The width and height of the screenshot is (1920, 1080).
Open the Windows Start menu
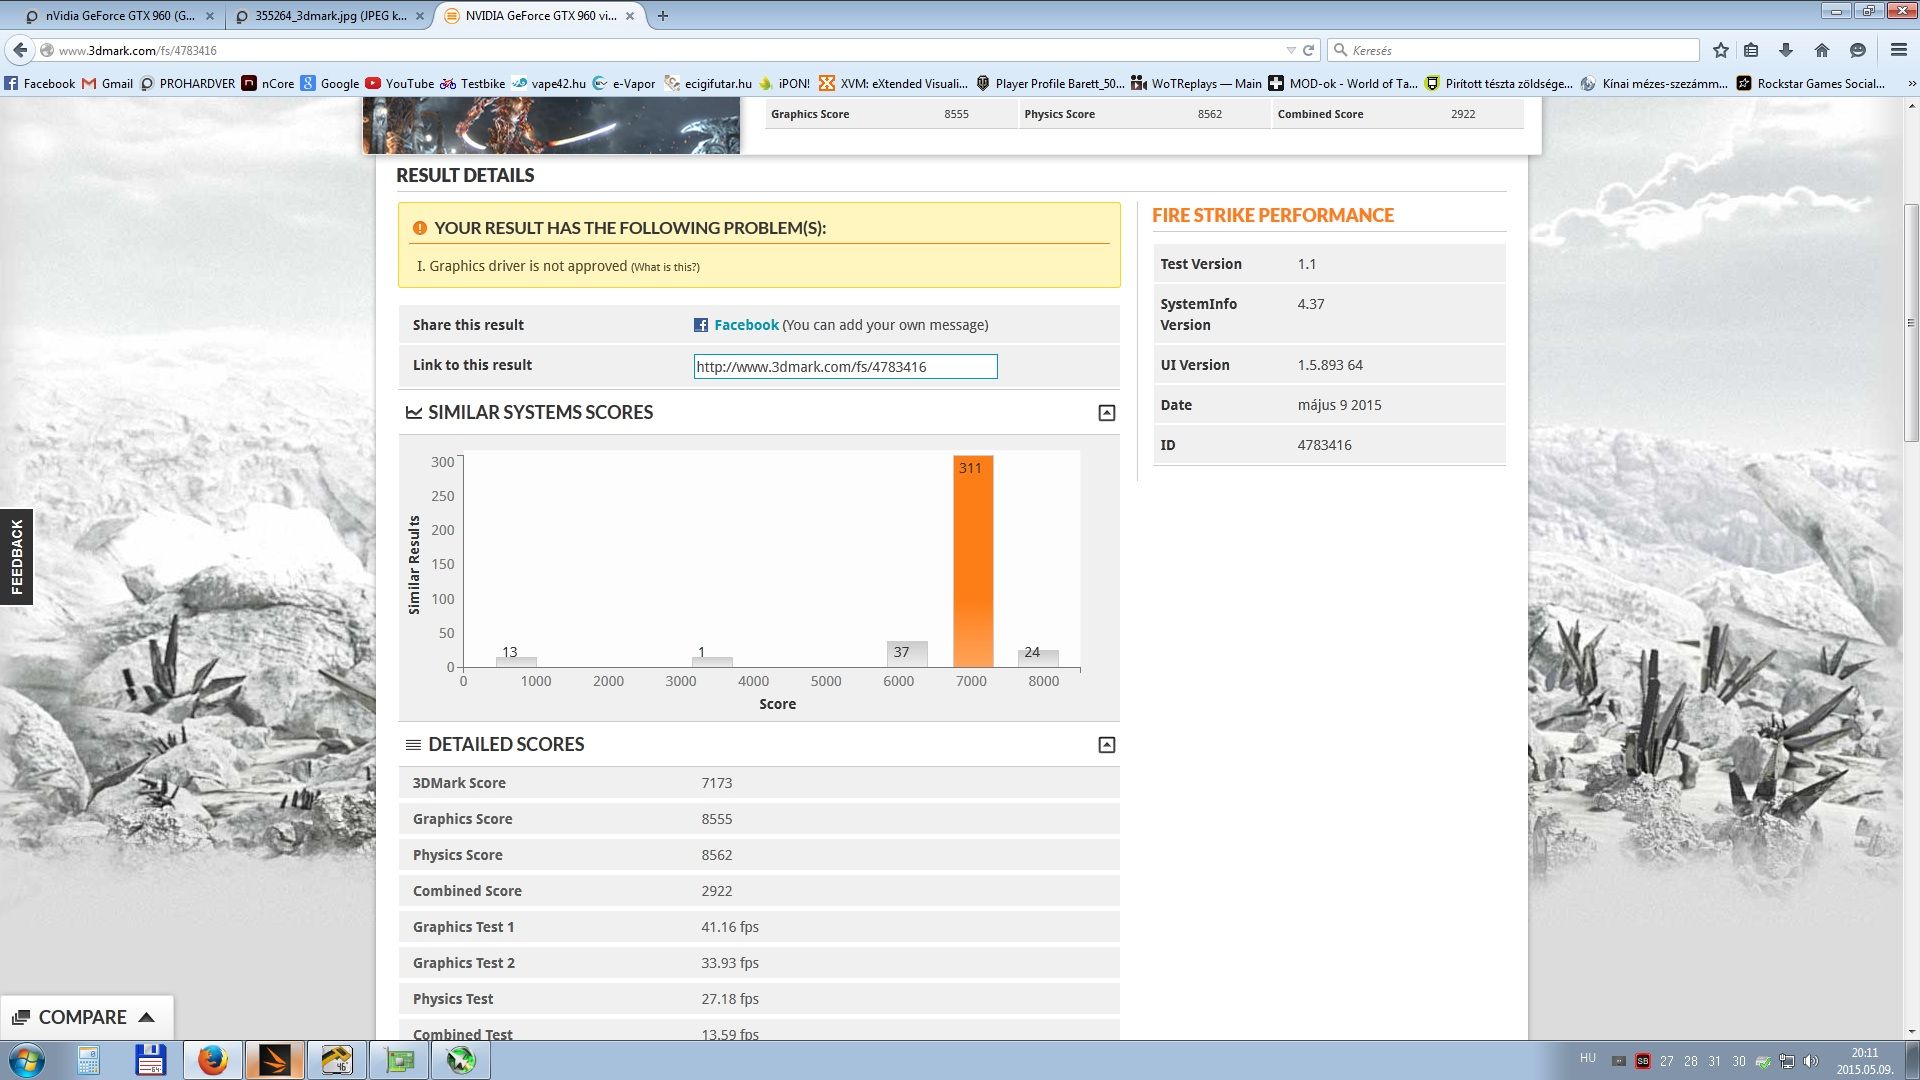tap(27, 1060)
